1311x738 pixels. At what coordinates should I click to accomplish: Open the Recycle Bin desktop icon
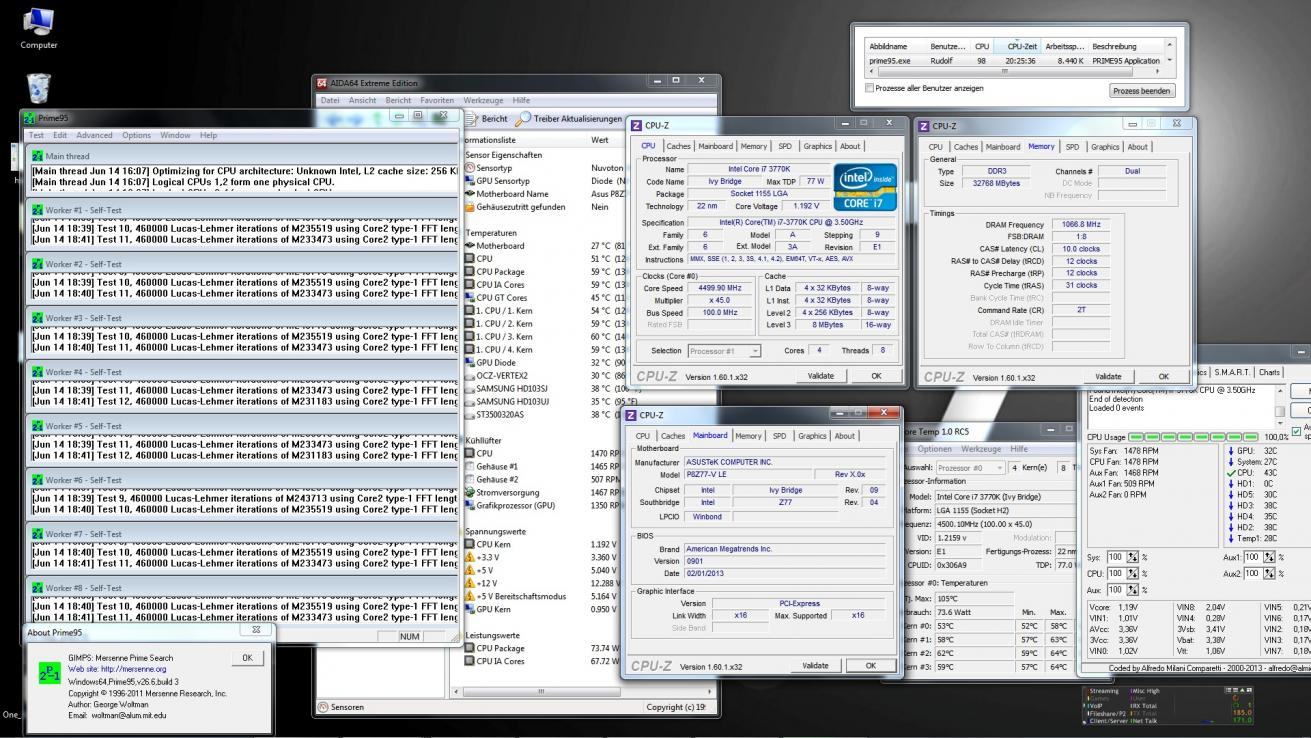click(x=38, y=87)
